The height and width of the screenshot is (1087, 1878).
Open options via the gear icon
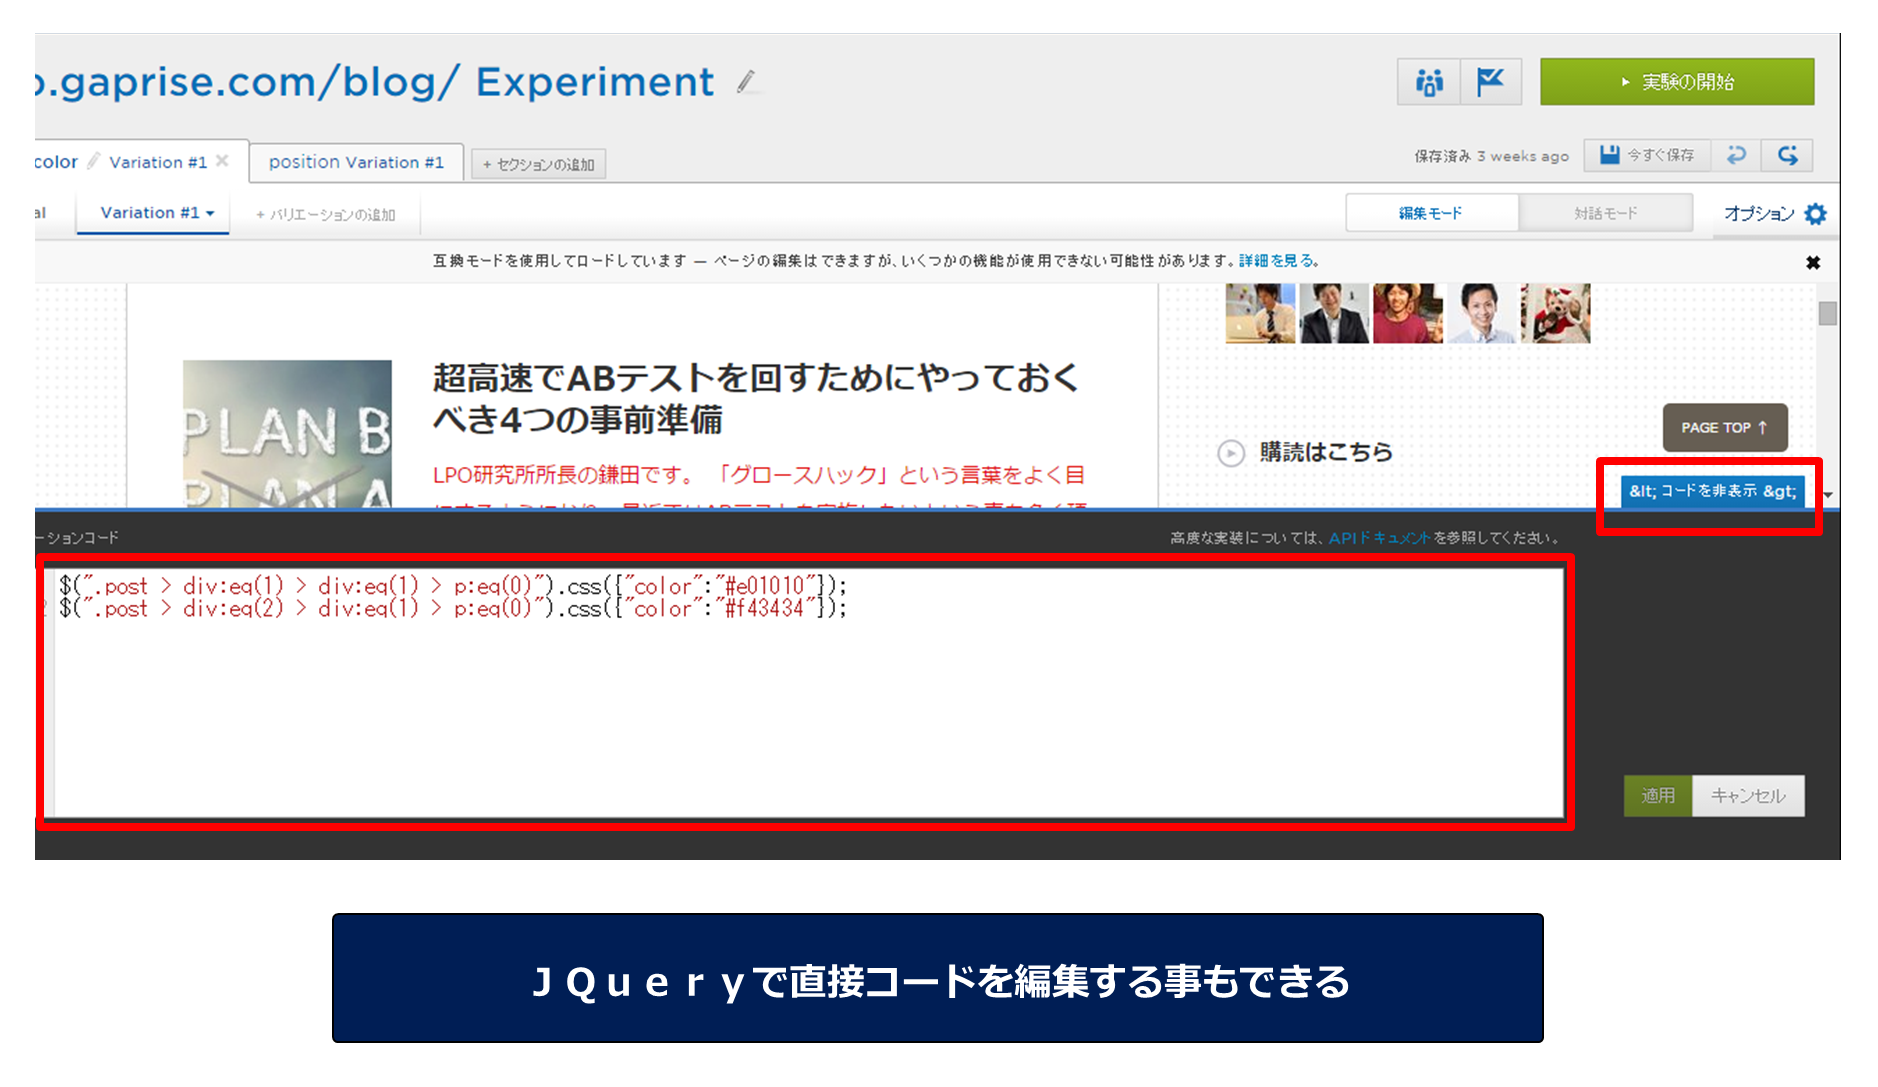[1816, 212]
